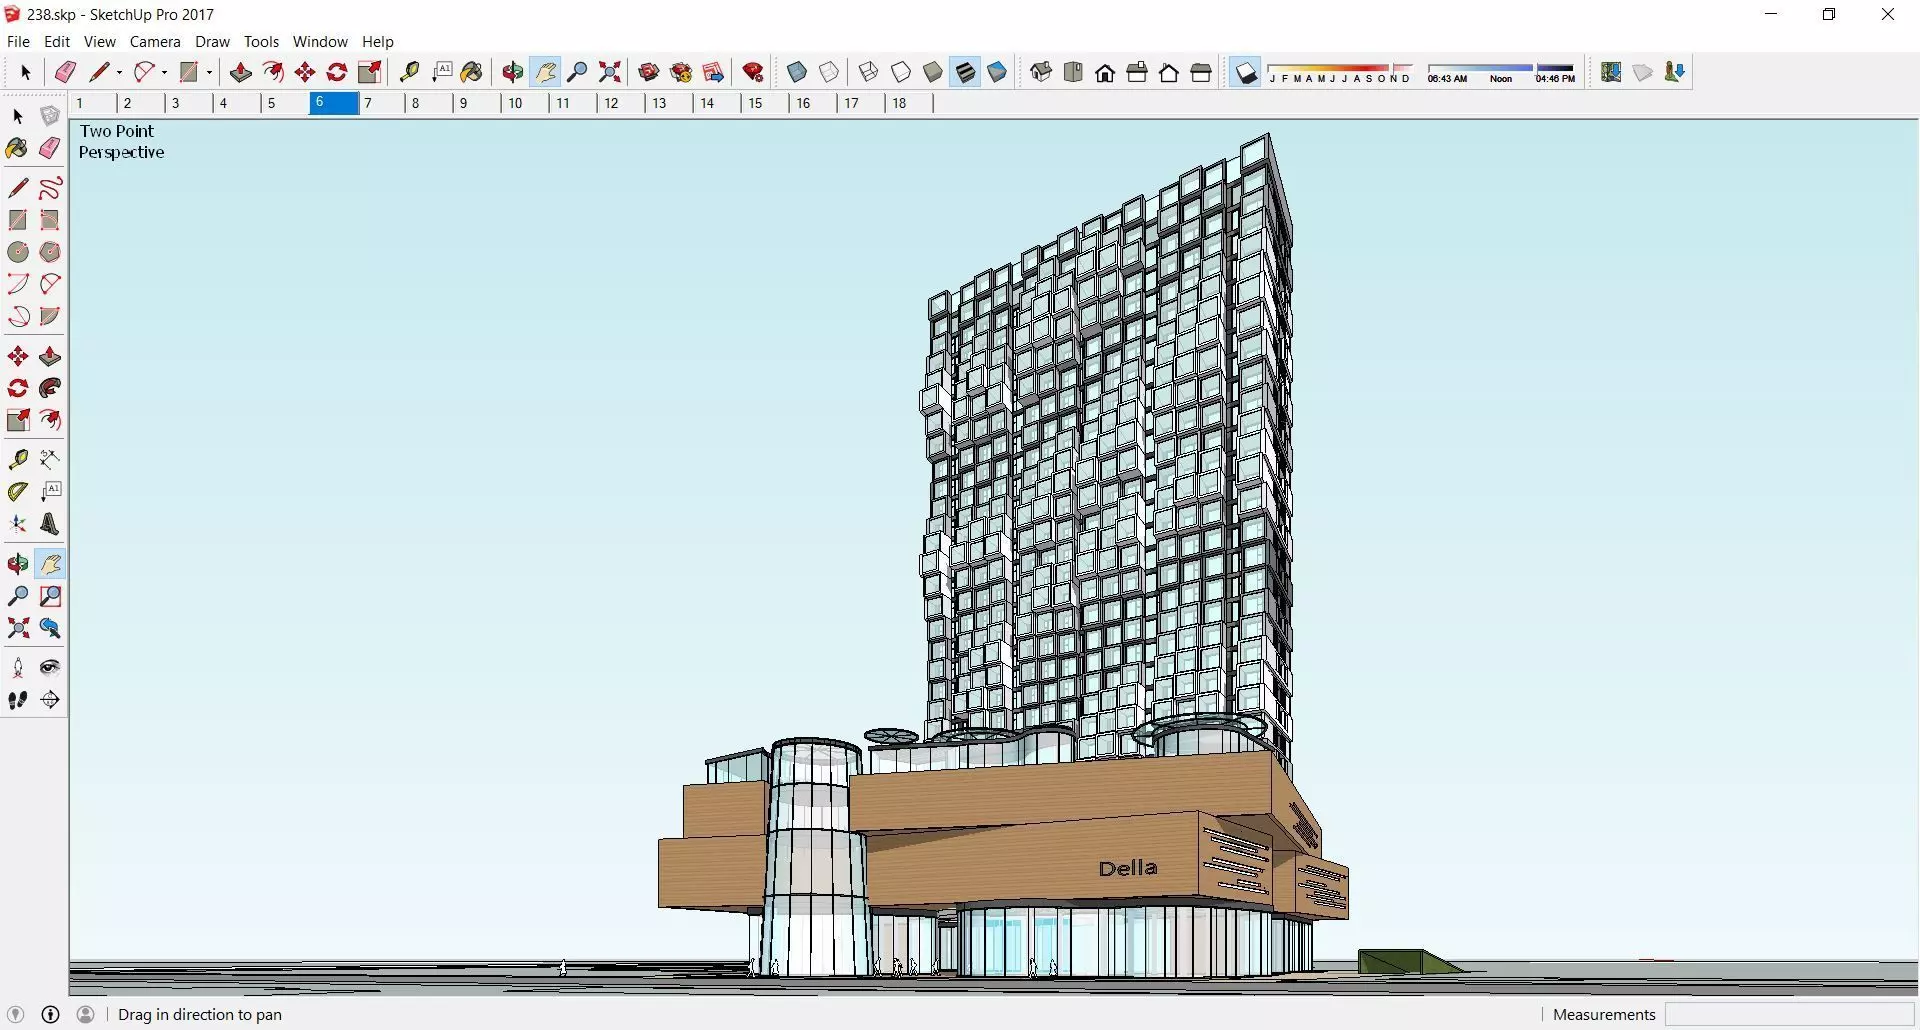The height and width of the screenshot is (1030, 1920).
Task: Switch to scene tab 18
Action: pos(910,103)
